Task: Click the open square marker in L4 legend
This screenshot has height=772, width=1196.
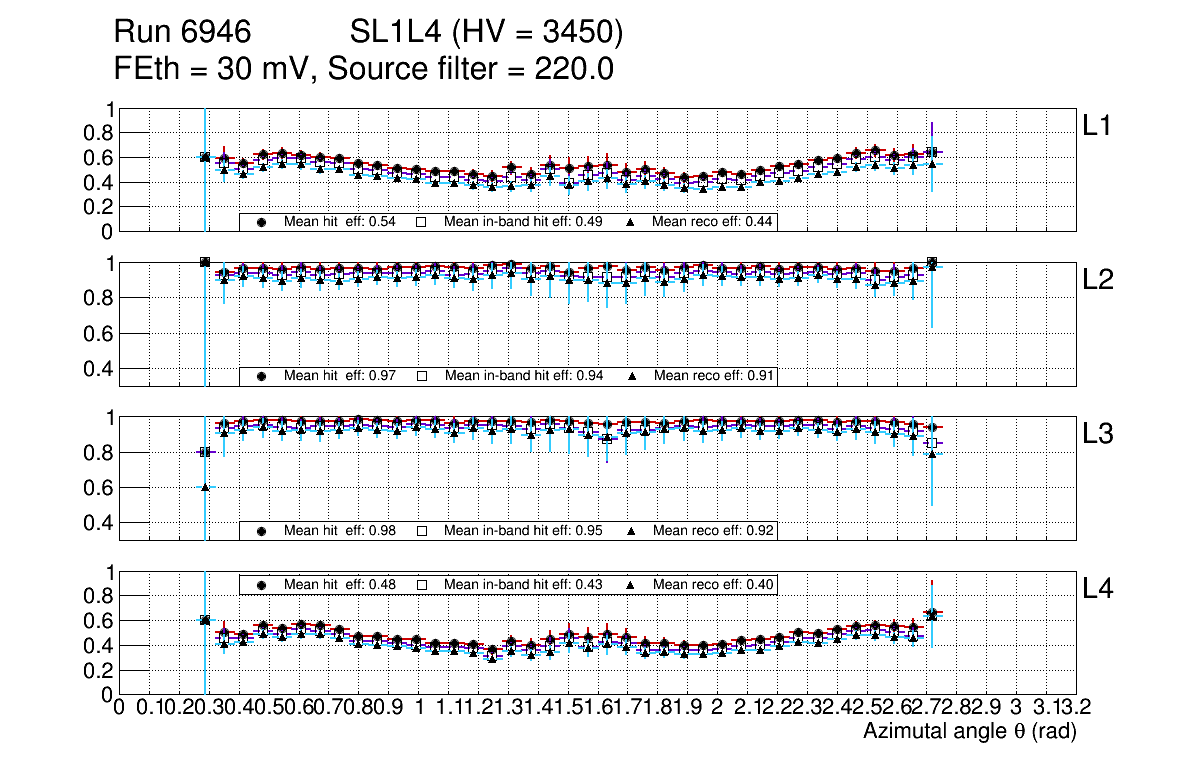Action: click(x=422, y=584)
